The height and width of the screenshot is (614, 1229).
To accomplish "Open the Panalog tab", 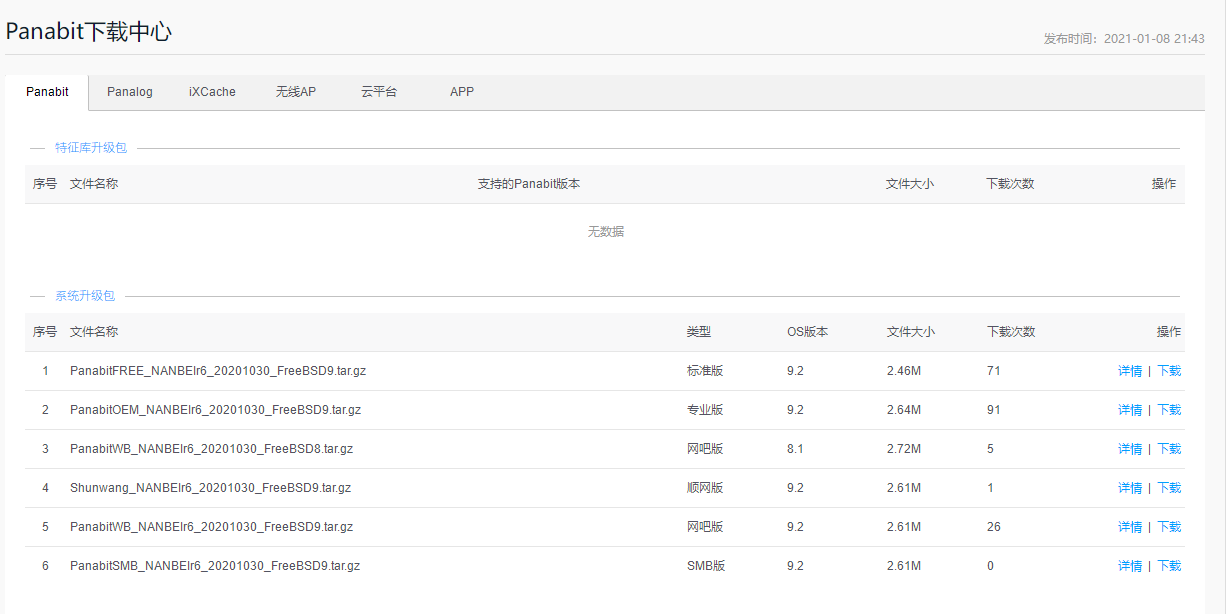I will [x=130, y=92].
